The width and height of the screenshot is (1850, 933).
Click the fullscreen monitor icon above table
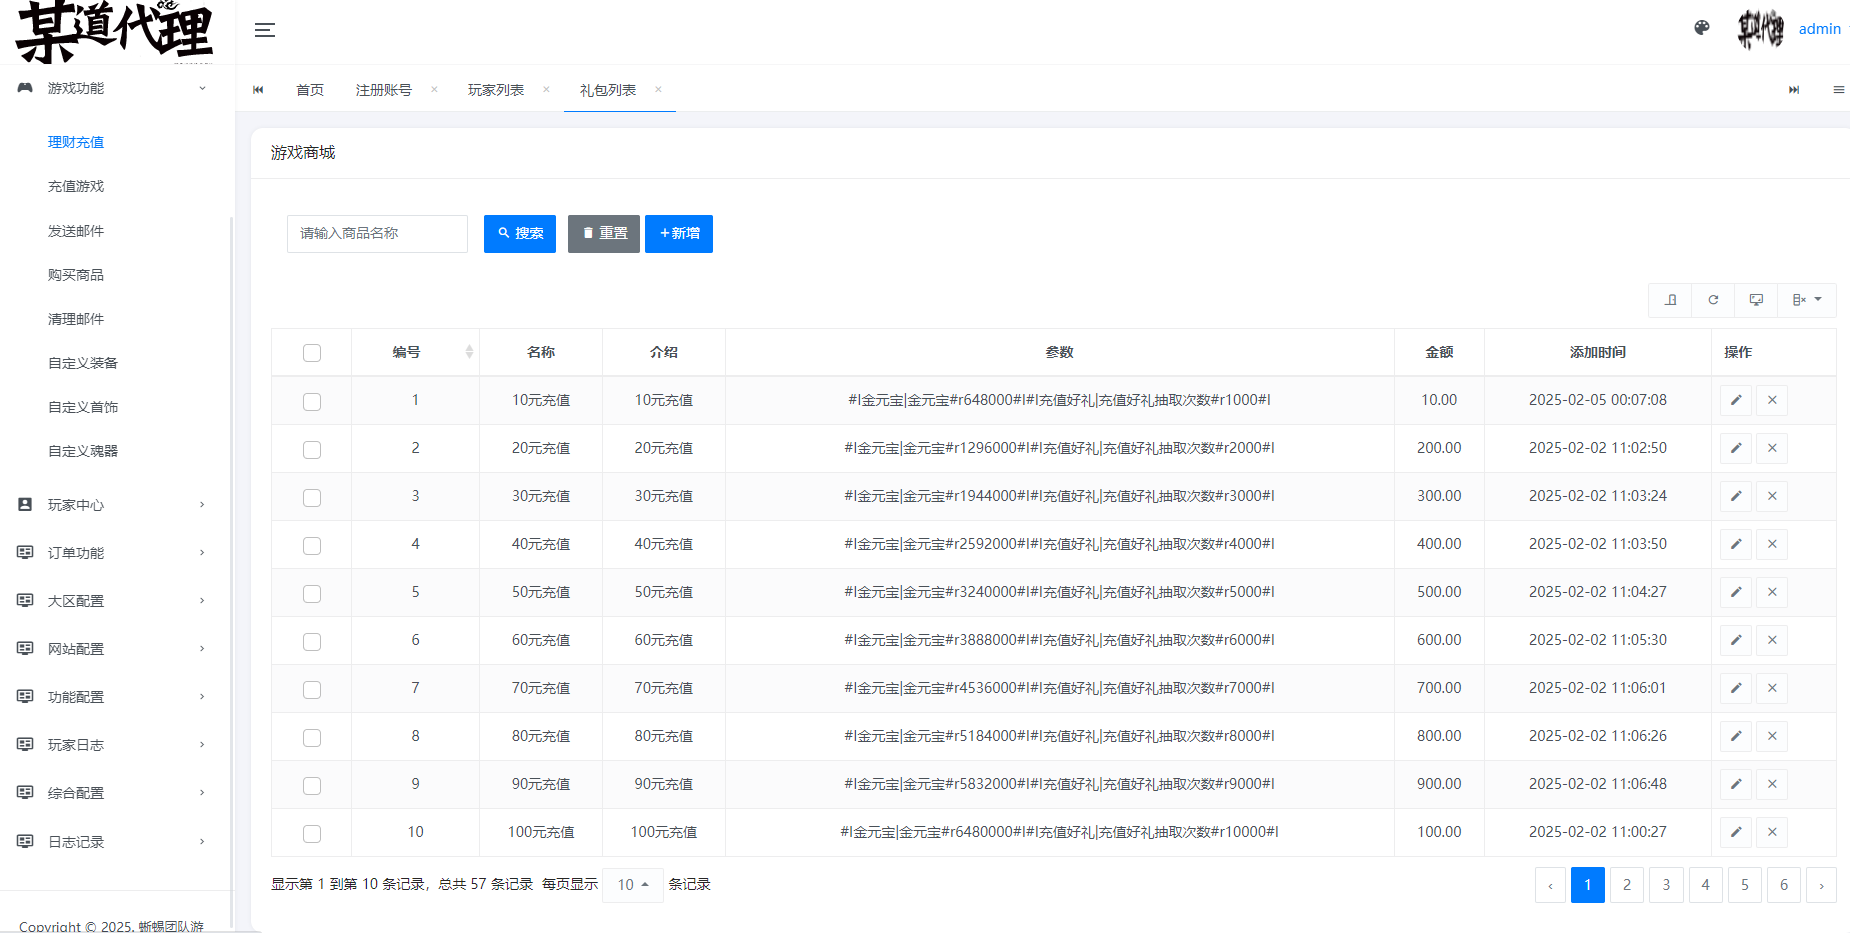coord(1756,300)
